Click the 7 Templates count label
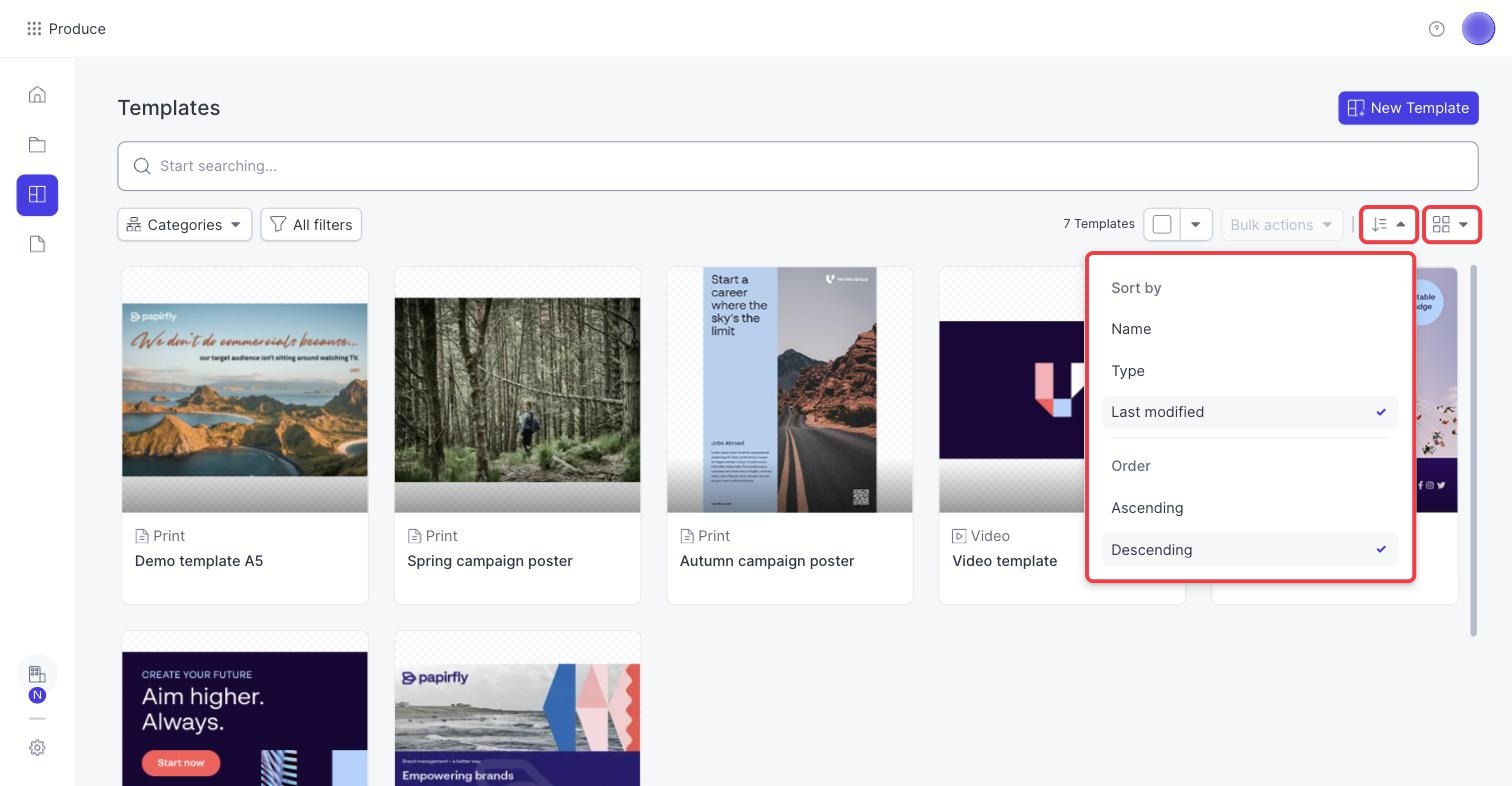The image size is (1512, 786). click(1099, 224)
